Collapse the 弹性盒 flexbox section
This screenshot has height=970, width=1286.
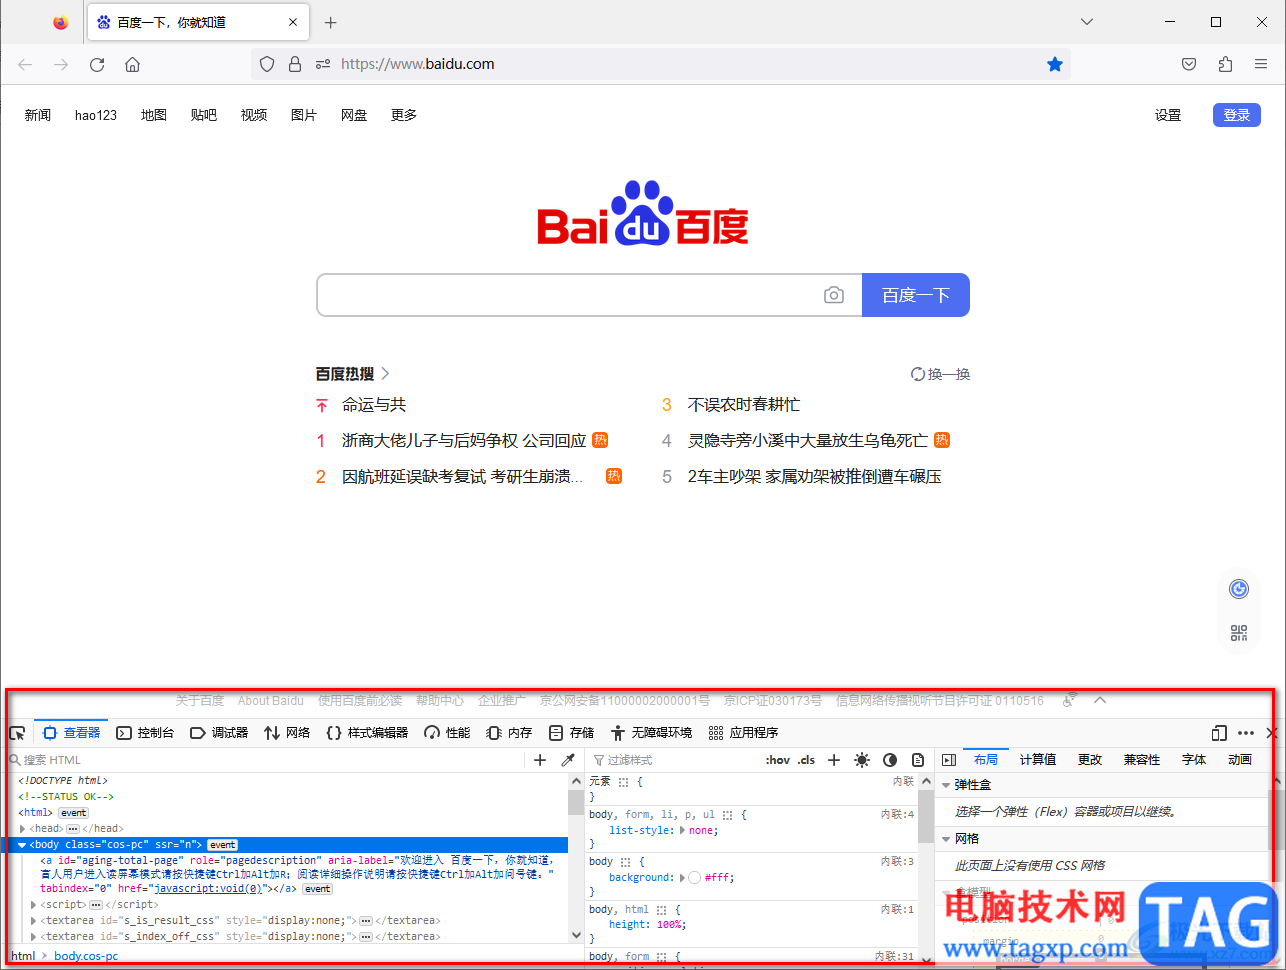click(x=946, y=785)
